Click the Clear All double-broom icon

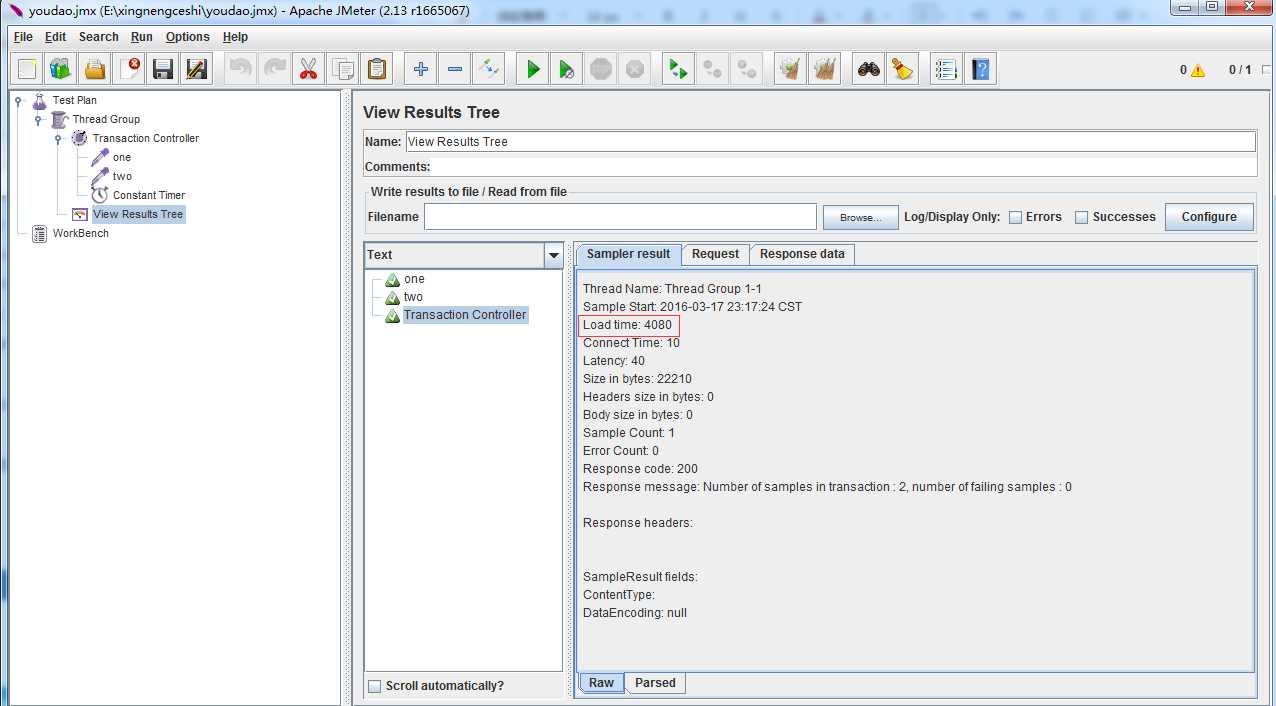tap(824, 69)
